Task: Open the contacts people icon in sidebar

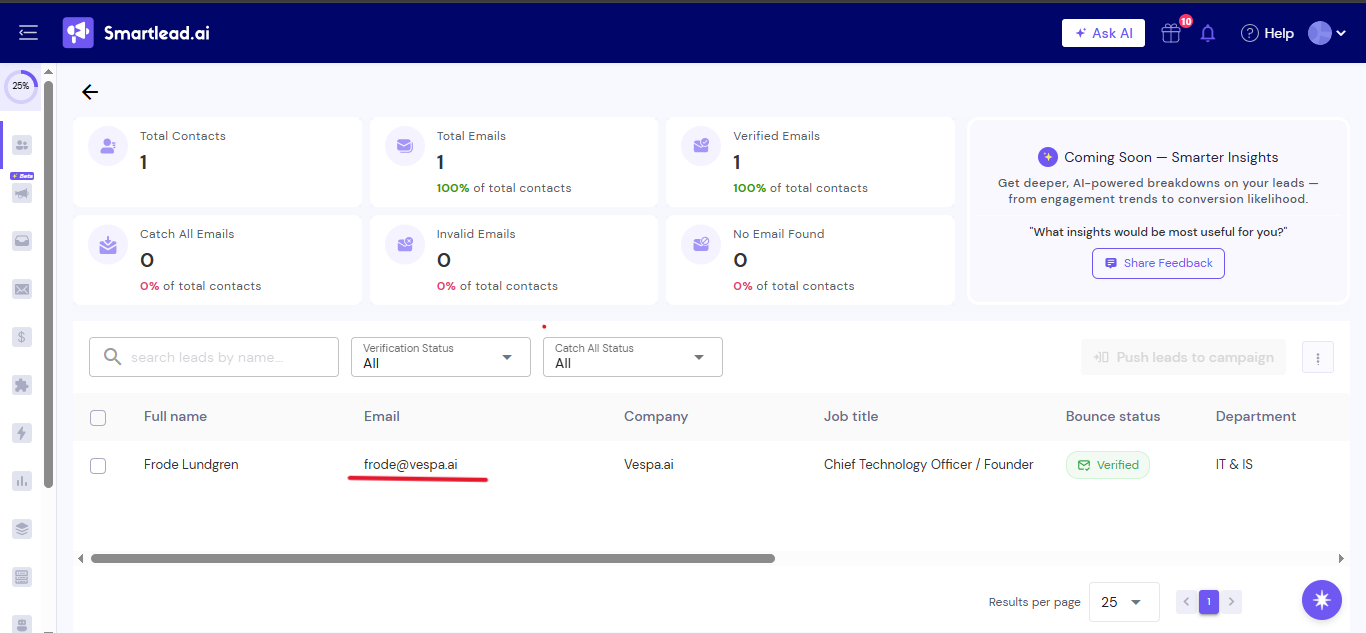Action: (22, 145)
